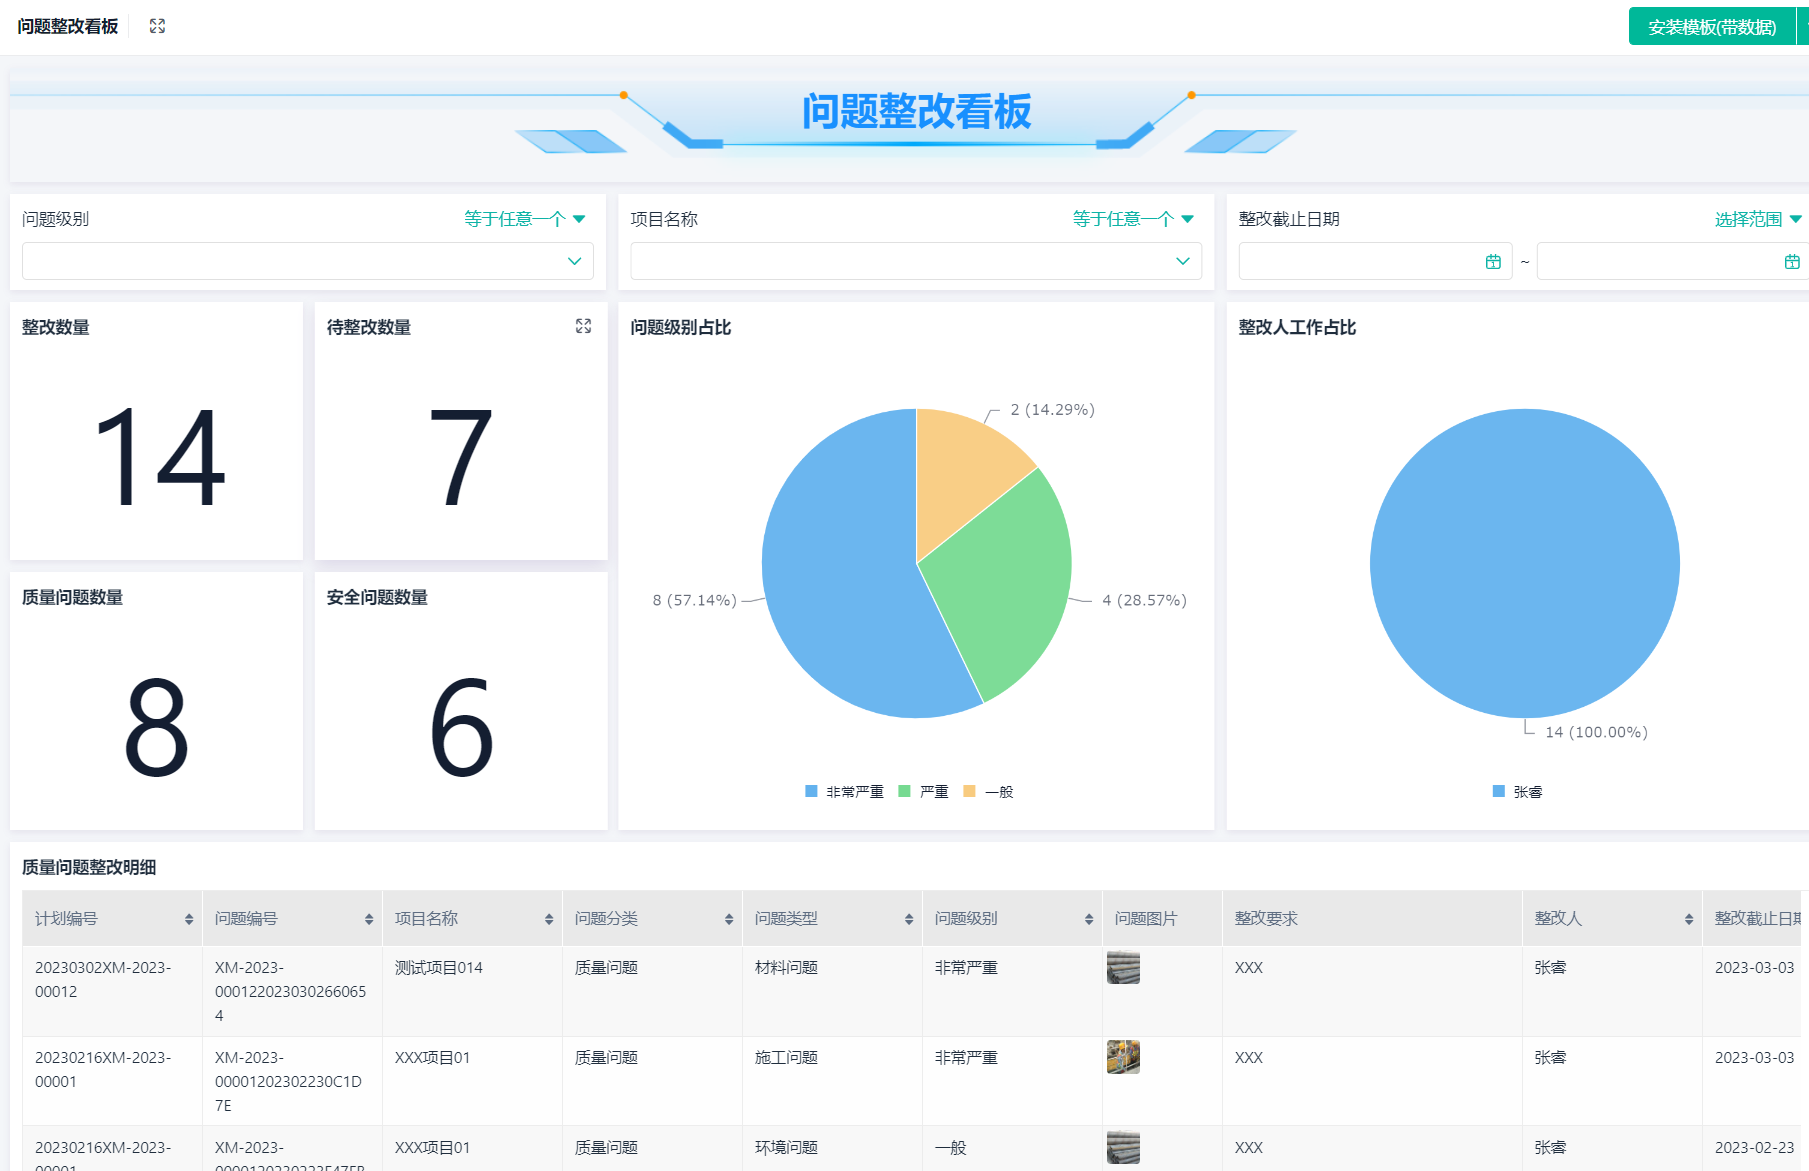
Task: Click pie label 2 (14.29%)
Action: [x=1052, y=409]
